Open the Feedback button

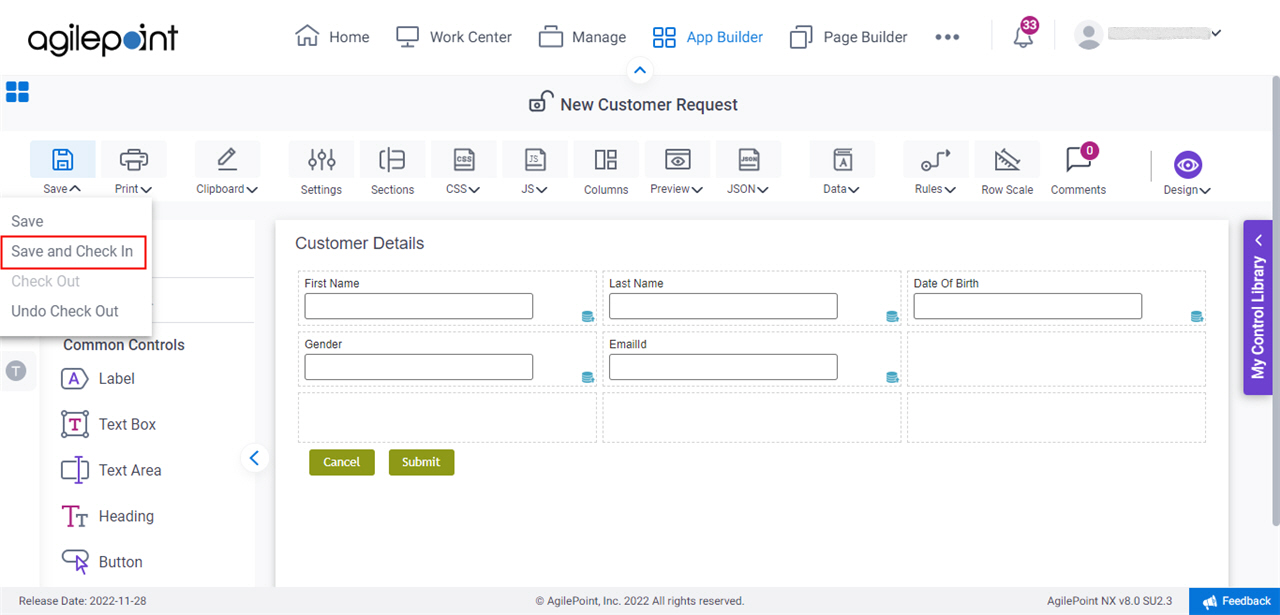[1234, 601]
